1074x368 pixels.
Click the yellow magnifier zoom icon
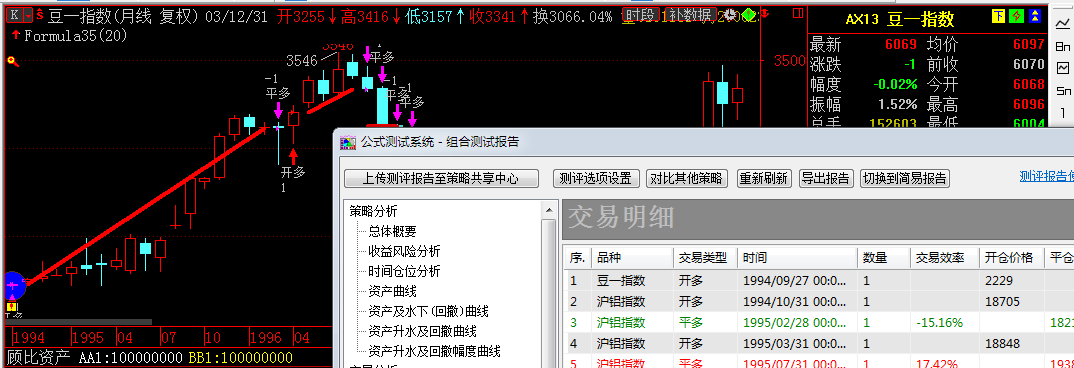coord(12,62)
